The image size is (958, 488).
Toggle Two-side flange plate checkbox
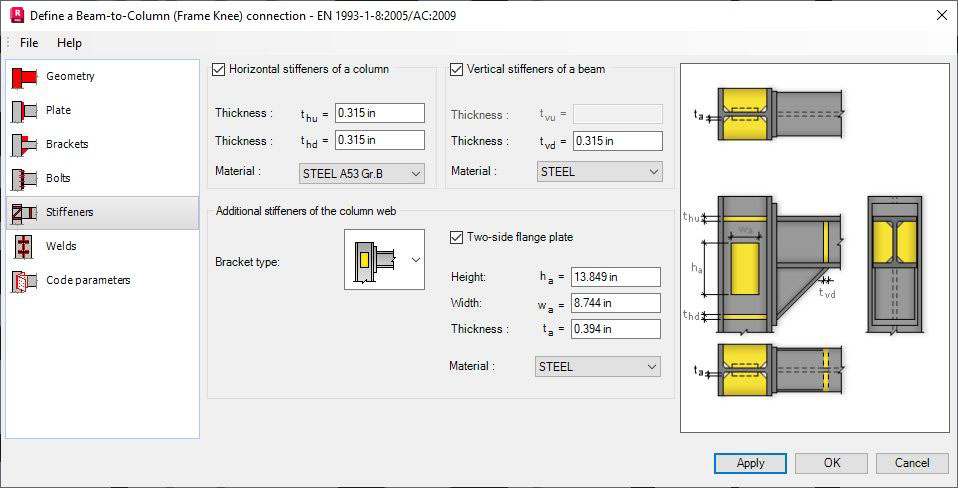point(456,237)
